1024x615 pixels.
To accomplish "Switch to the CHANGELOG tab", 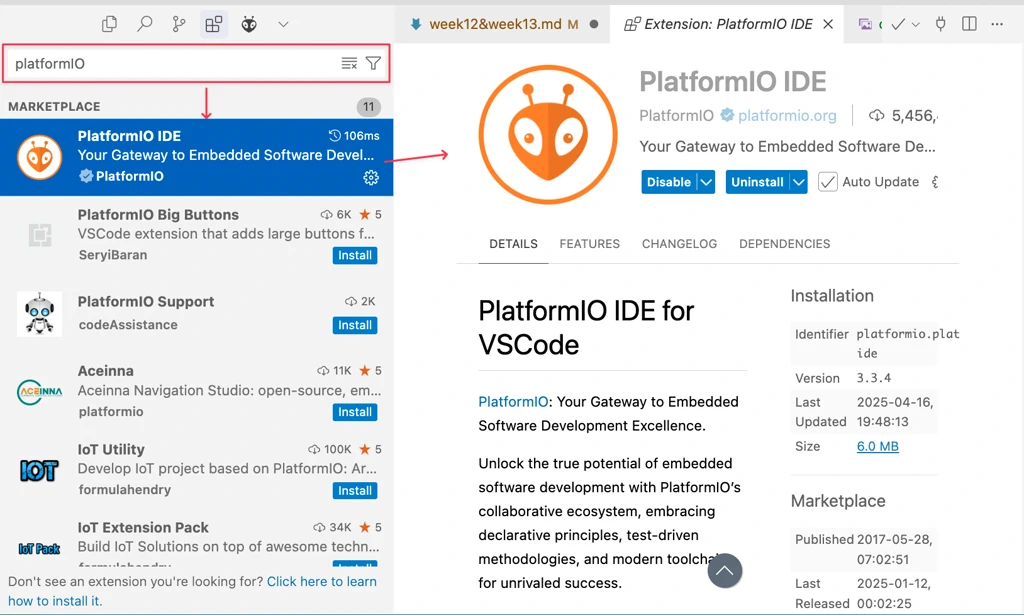I will pyautogui.click(x=679, y=244).
